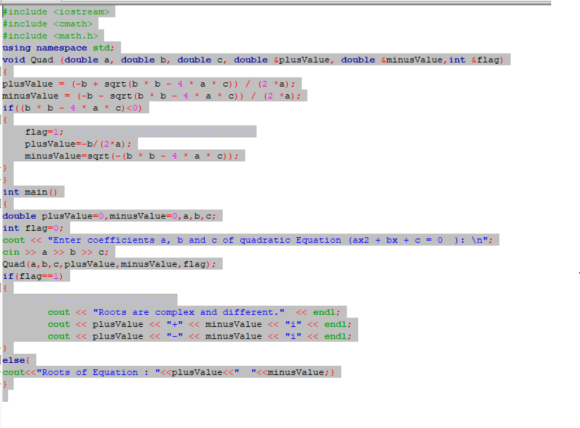Click the '#include <math.h>' directive
This screenshot has height=428, width=580.
click(x=51, y=36)
